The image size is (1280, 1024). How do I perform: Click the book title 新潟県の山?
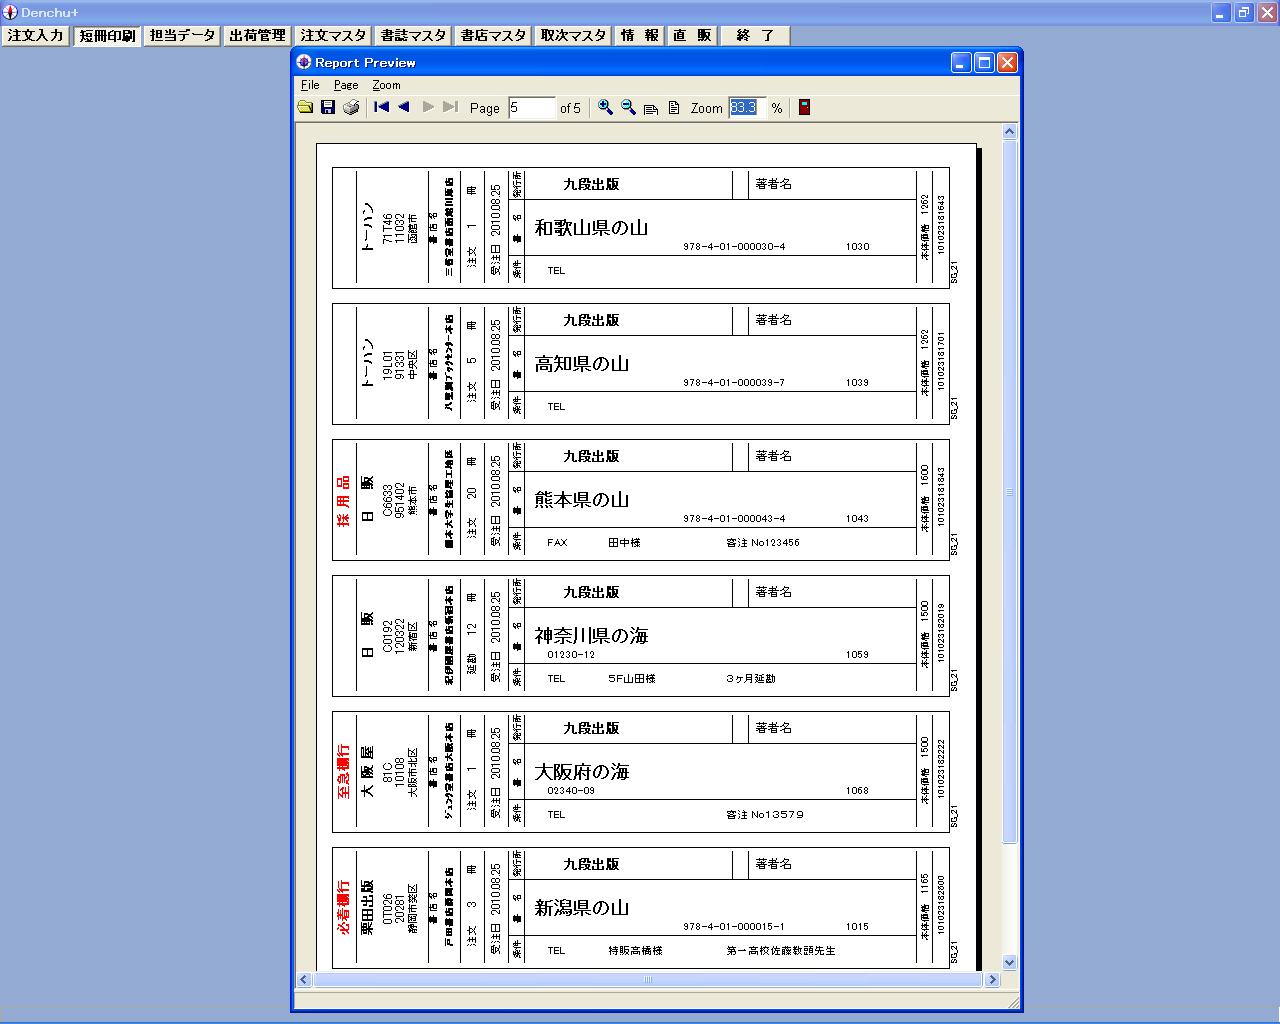582,908
